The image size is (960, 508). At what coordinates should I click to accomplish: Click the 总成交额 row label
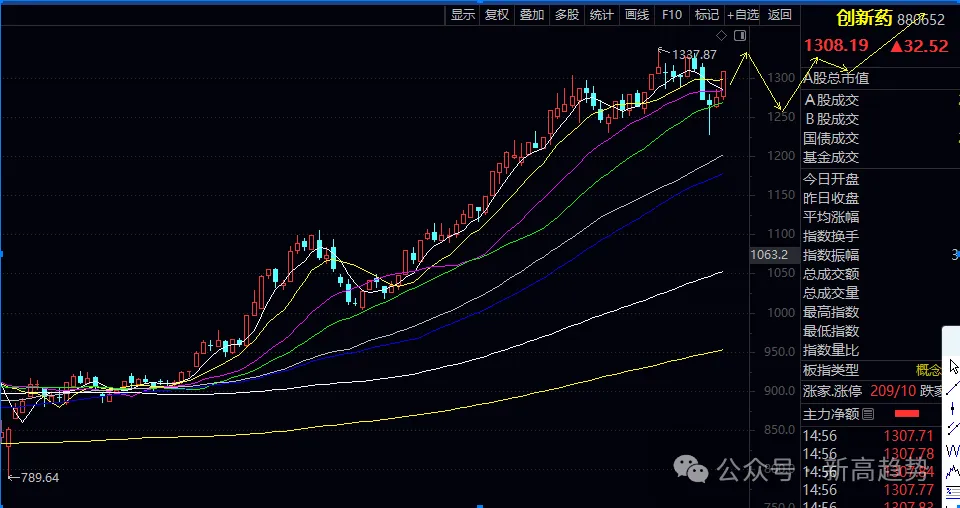click(831, 274)
